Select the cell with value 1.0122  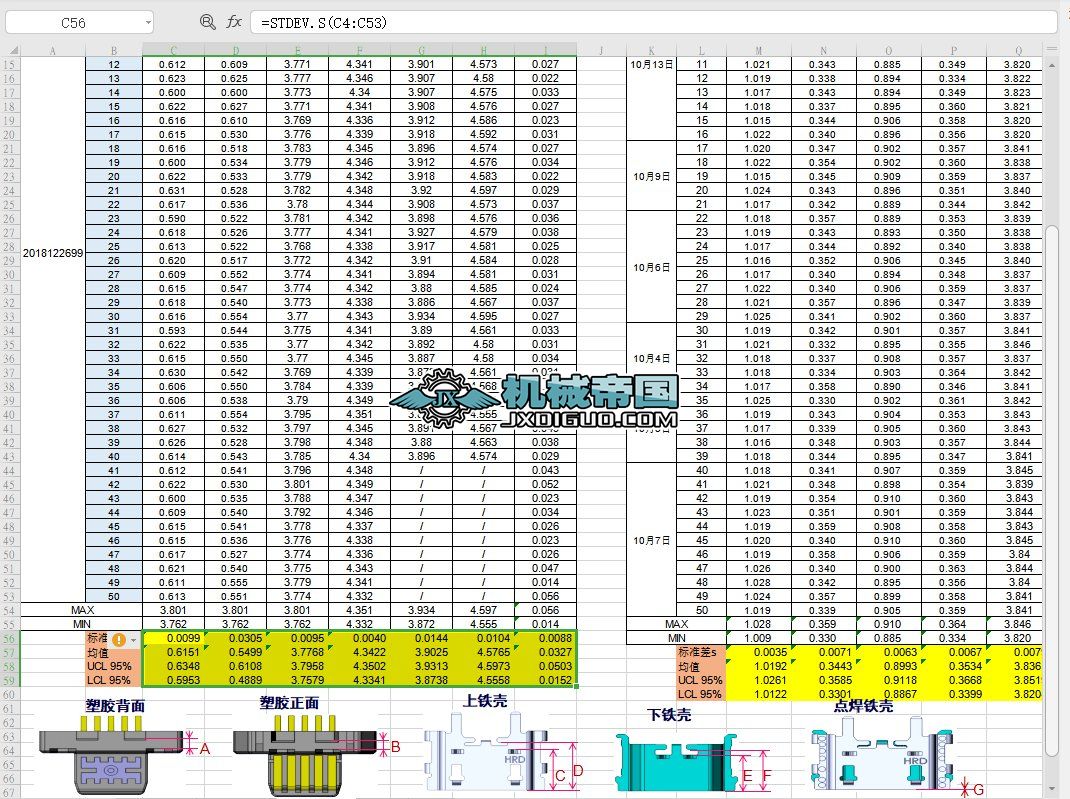coord(758,695)
